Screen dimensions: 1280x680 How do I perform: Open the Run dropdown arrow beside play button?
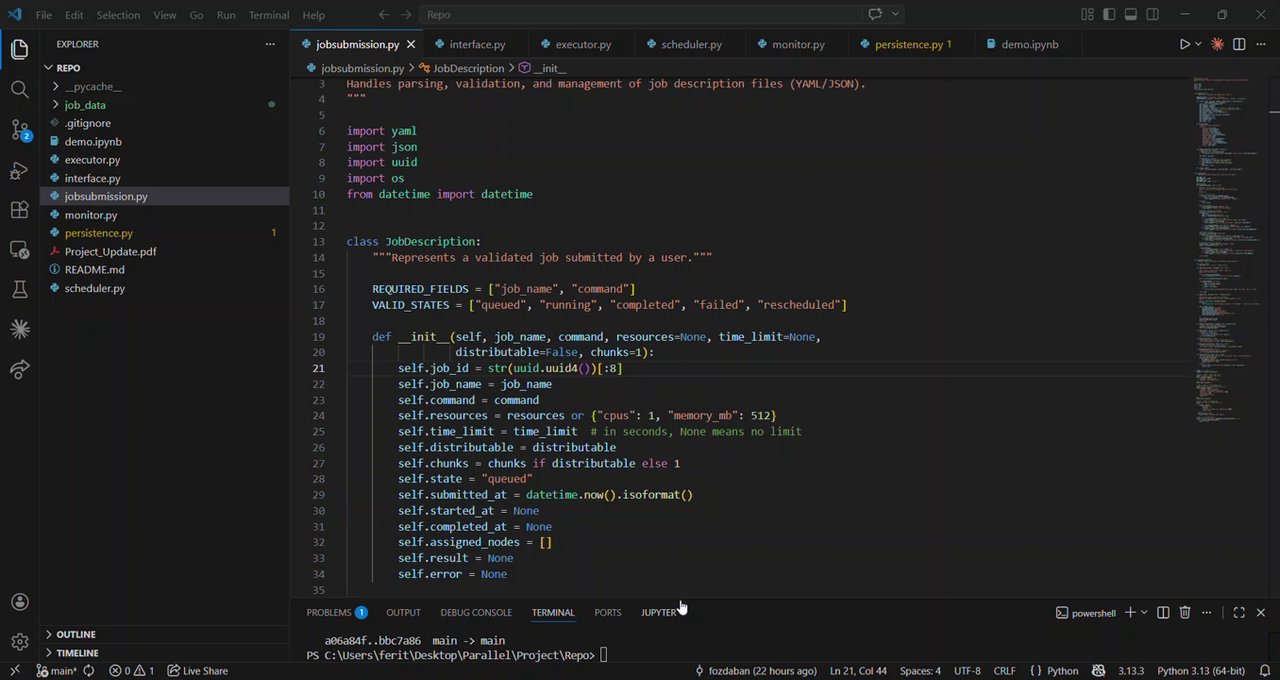point(1199,44)
